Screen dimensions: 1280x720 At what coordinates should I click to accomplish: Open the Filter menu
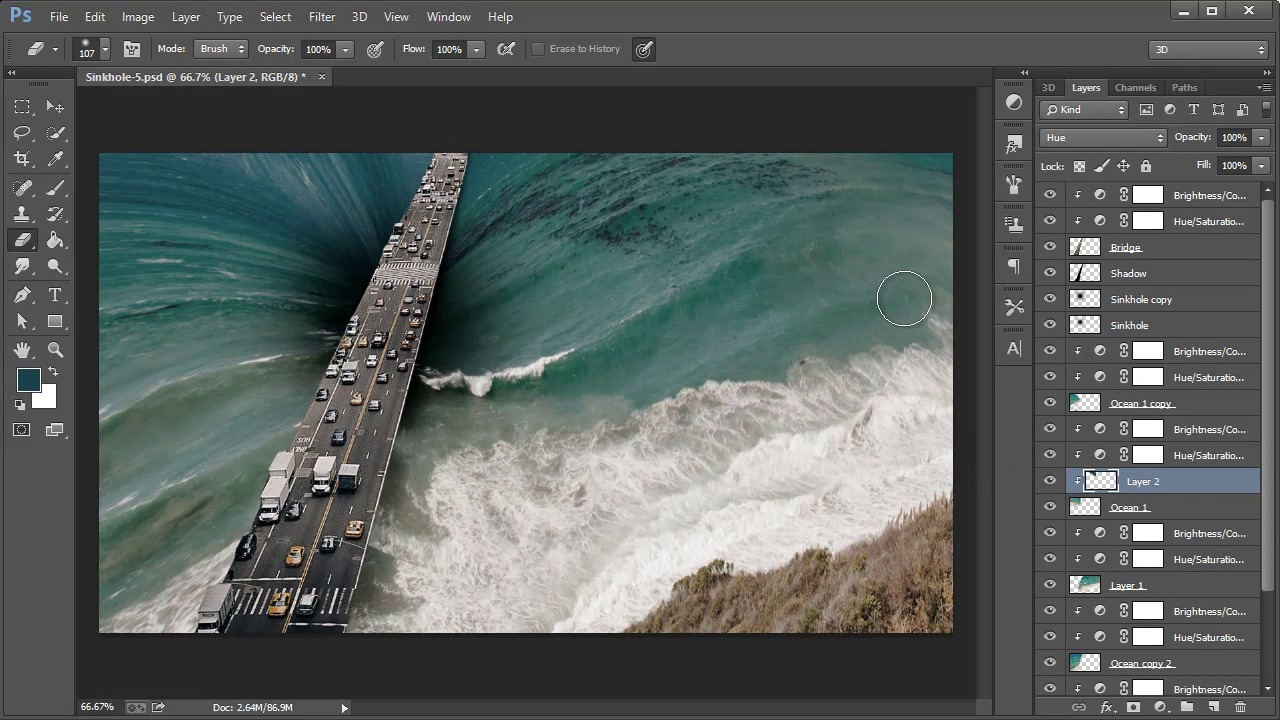[x=322, y=17]
